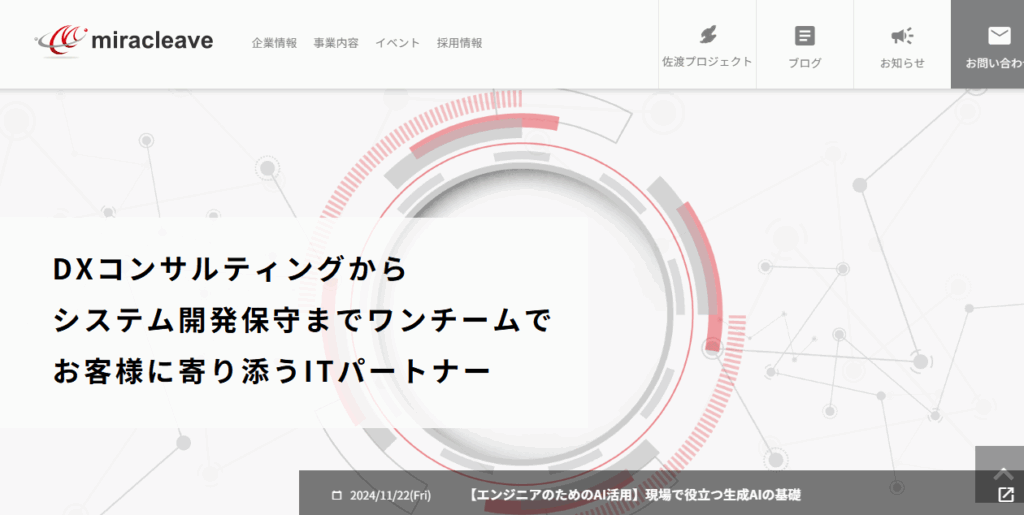Open the イベント menu
Viewport: 1024px width, 515px height.
pos(397,43)
